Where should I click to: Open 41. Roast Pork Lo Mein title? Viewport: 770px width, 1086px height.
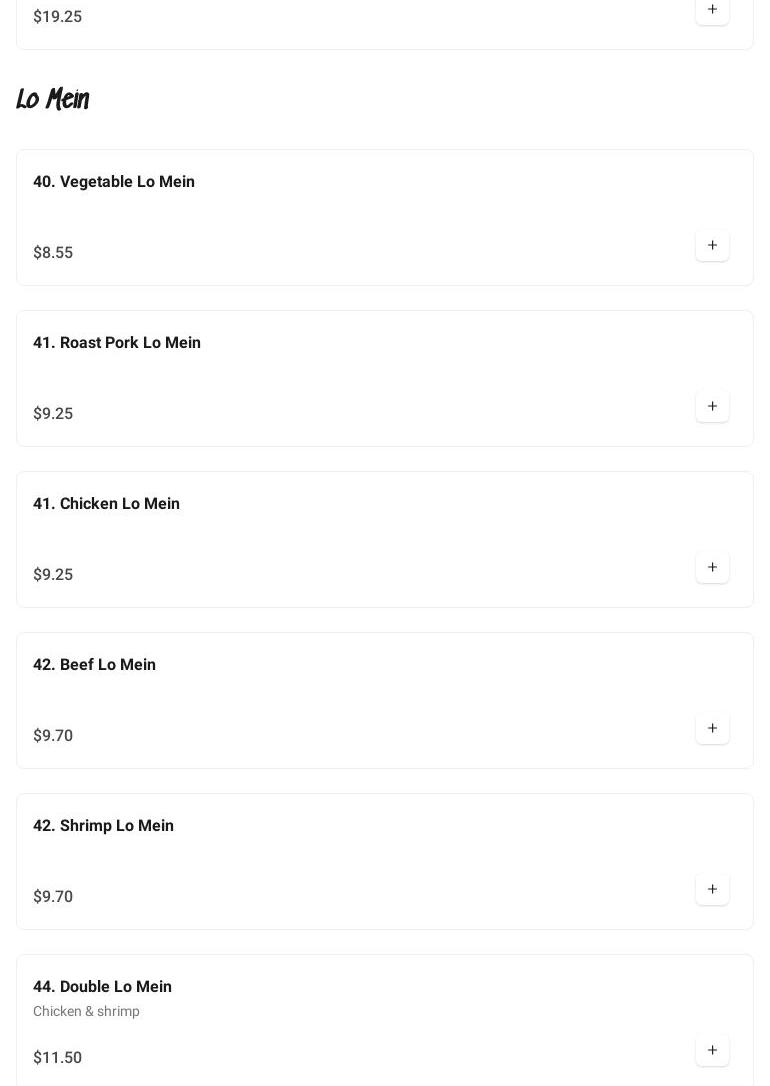click(117, 343)
